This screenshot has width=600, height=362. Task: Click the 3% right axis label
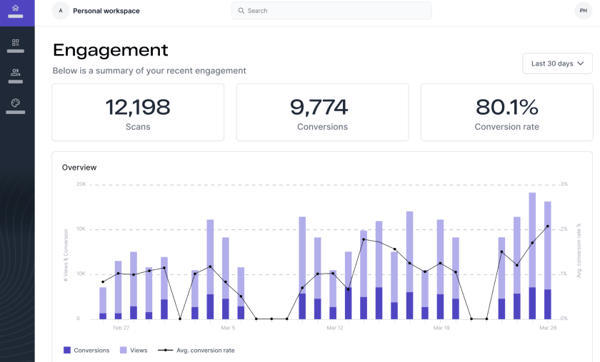pyautogui.click(x=564, y=184)
